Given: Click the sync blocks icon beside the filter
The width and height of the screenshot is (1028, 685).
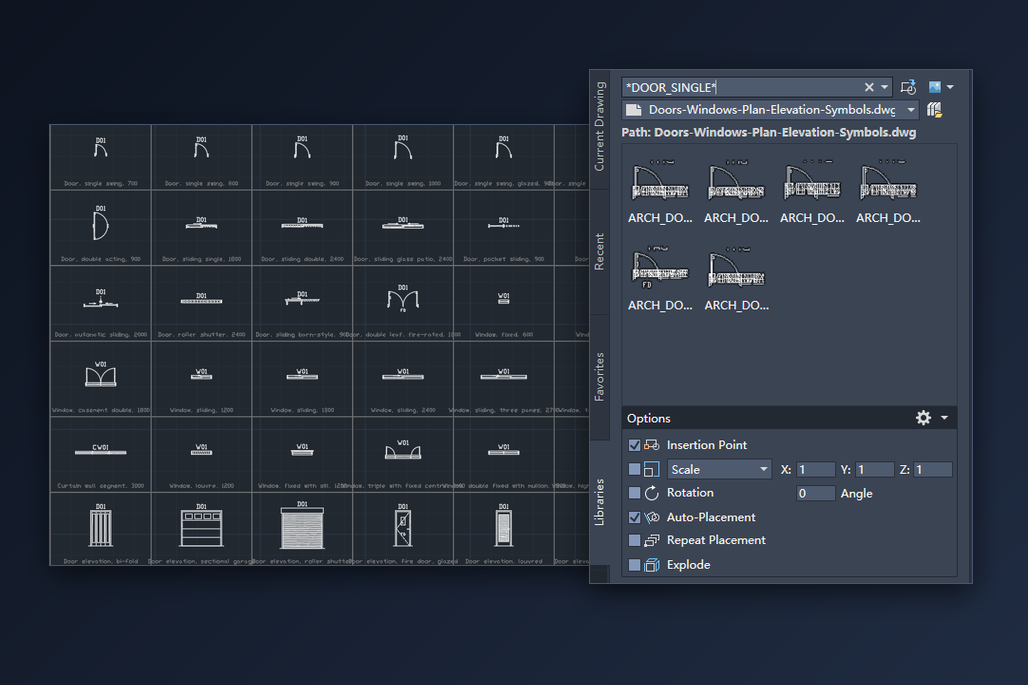Looking at the screenshot, I should (x=908, y=87).
